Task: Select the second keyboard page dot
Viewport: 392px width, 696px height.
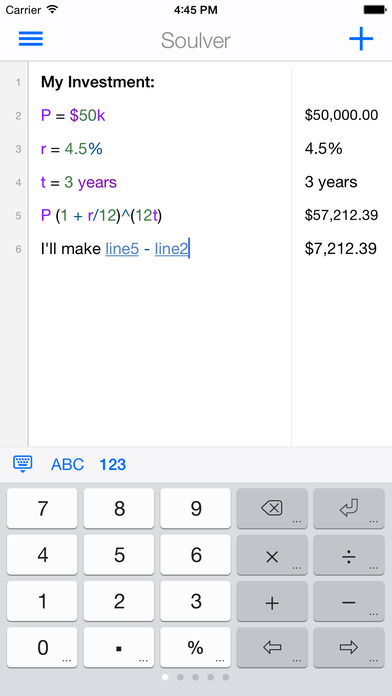Action: coord(180,677)
